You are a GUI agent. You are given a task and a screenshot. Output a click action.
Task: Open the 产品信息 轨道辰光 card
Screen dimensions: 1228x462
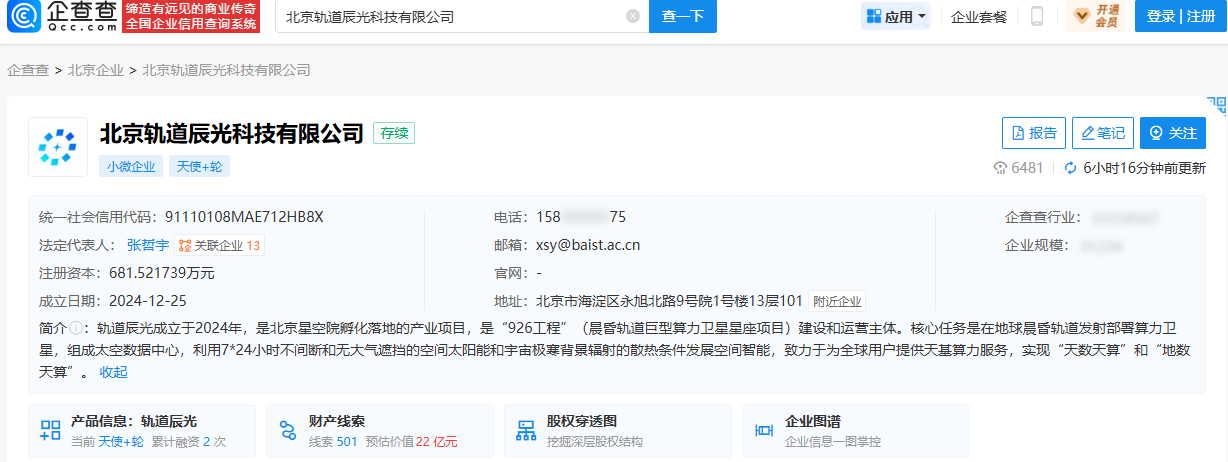(142, 431)
